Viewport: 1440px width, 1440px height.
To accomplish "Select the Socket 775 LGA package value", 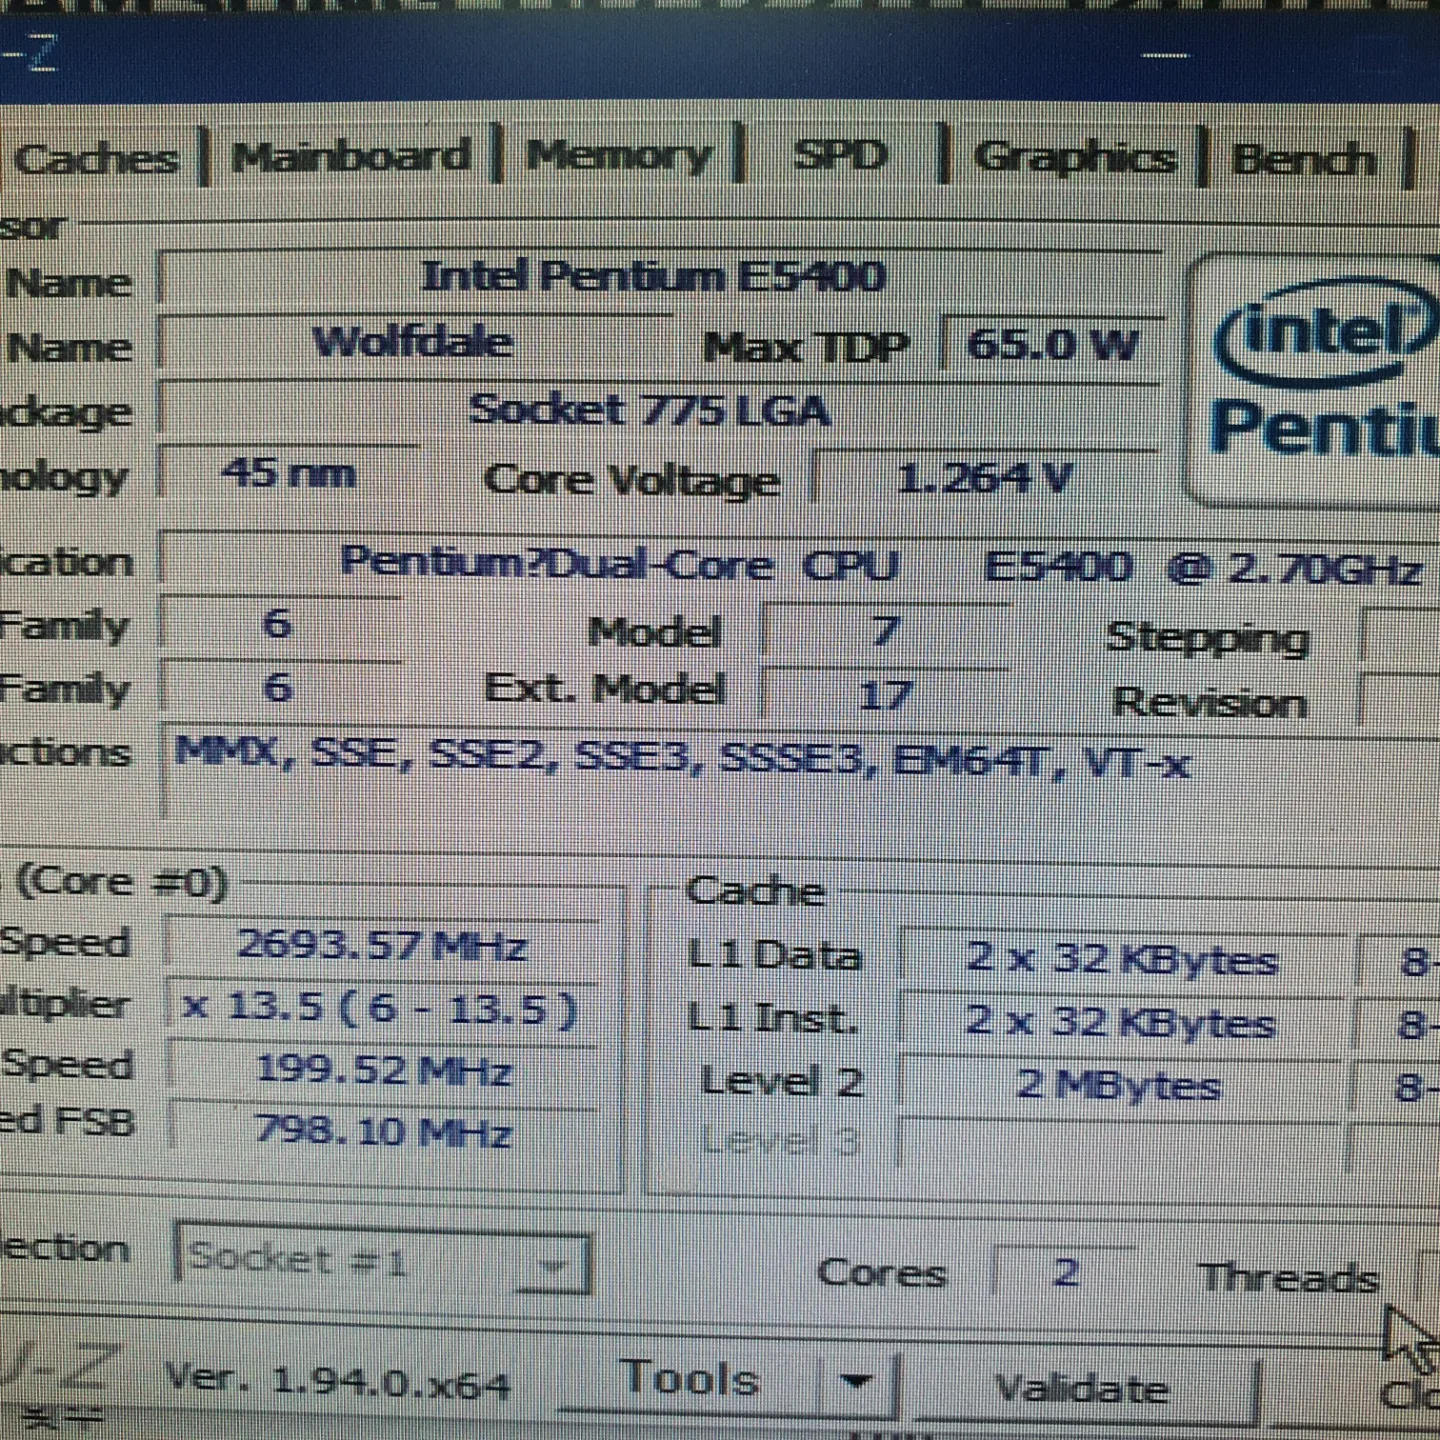I will point(660,411).
